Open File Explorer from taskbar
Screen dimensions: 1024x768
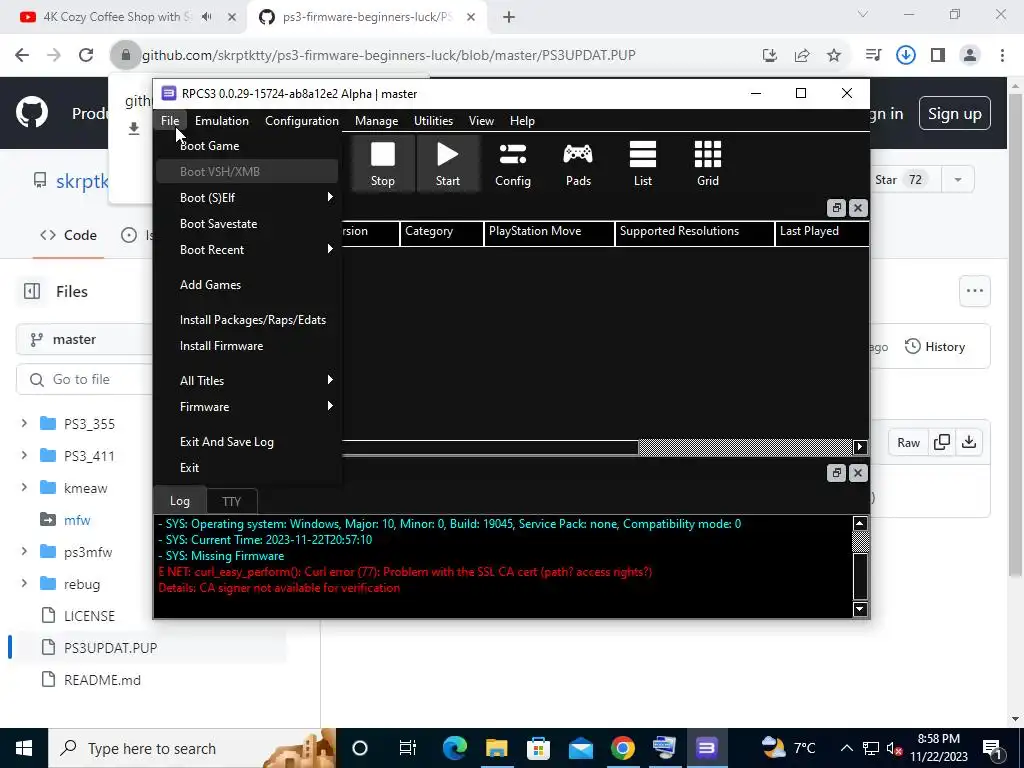pos(496,748)
